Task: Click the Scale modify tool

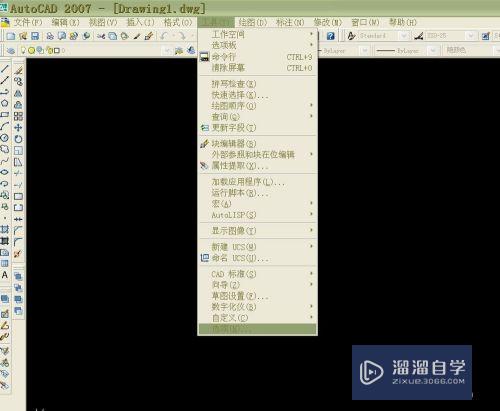Action: tap(18, 150)
